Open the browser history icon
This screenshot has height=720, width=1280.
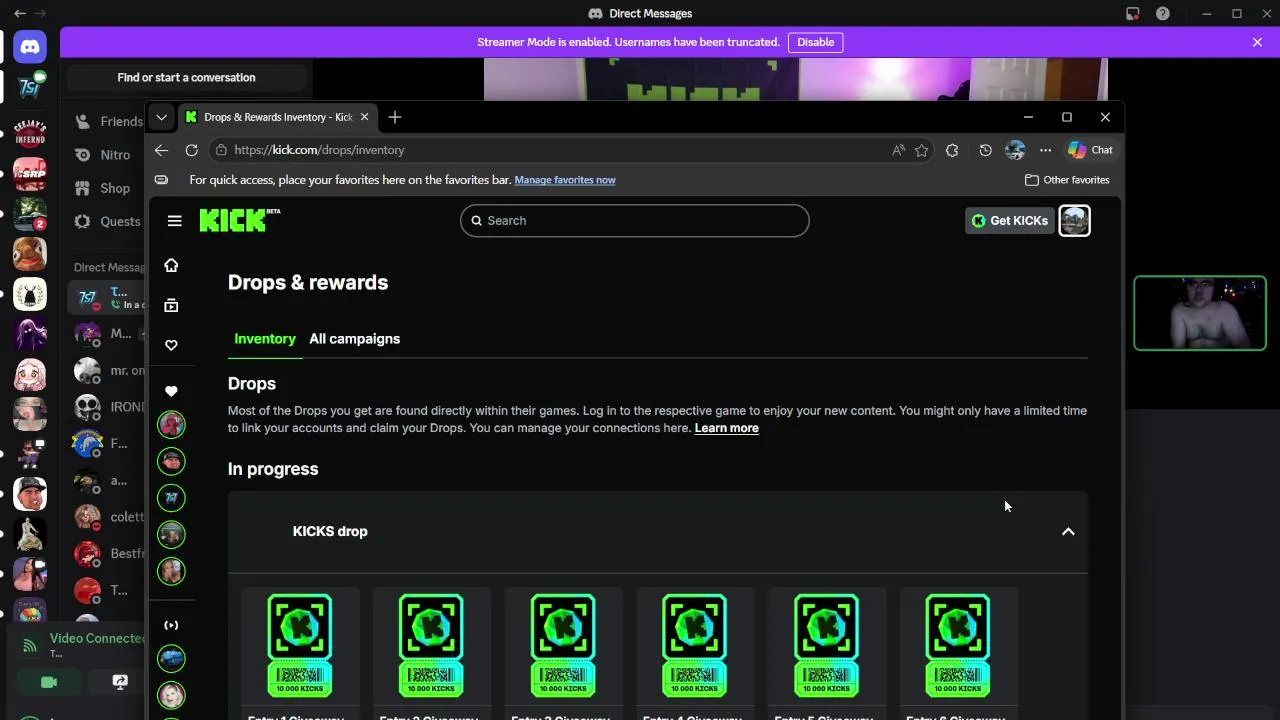985,150
